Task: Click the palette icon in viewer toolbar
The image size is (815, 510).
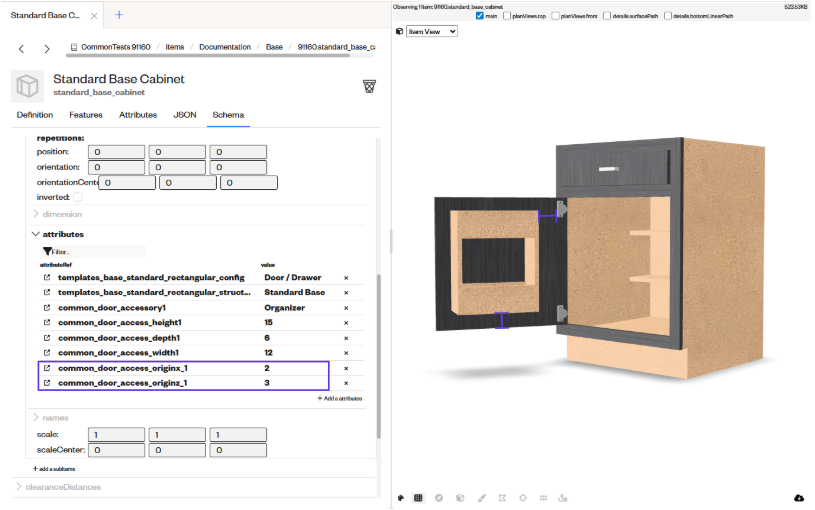Action: pyautogui.click(x=401, y=498)
